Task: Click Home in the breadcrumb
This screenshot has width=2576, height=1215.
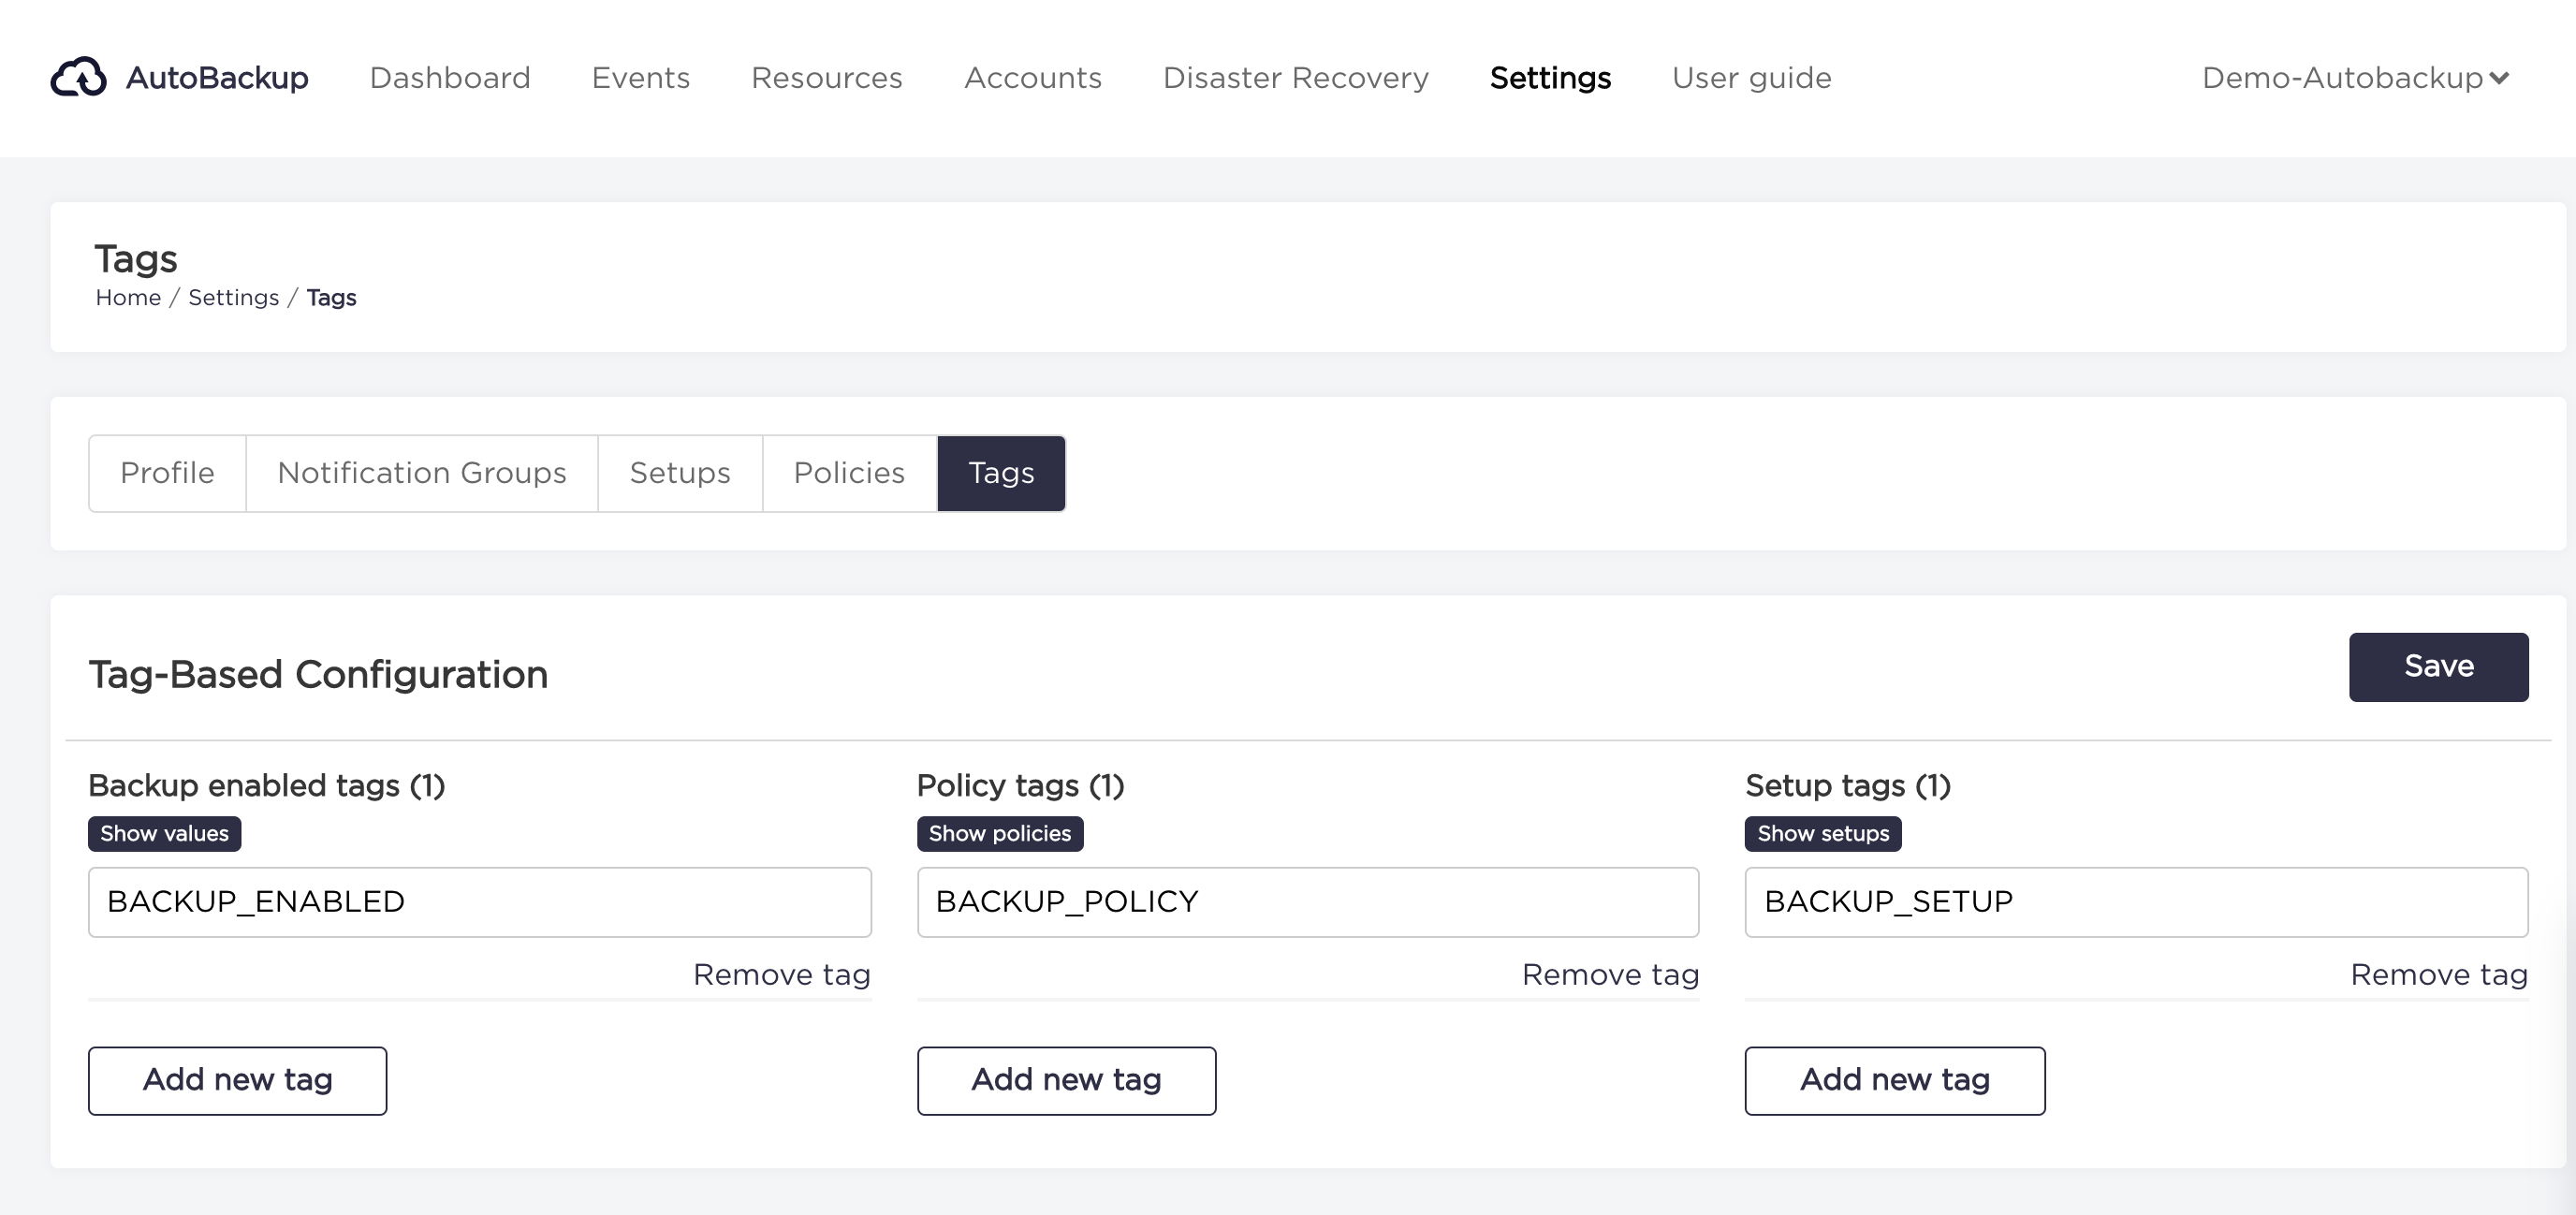Action: pos(128,298)
